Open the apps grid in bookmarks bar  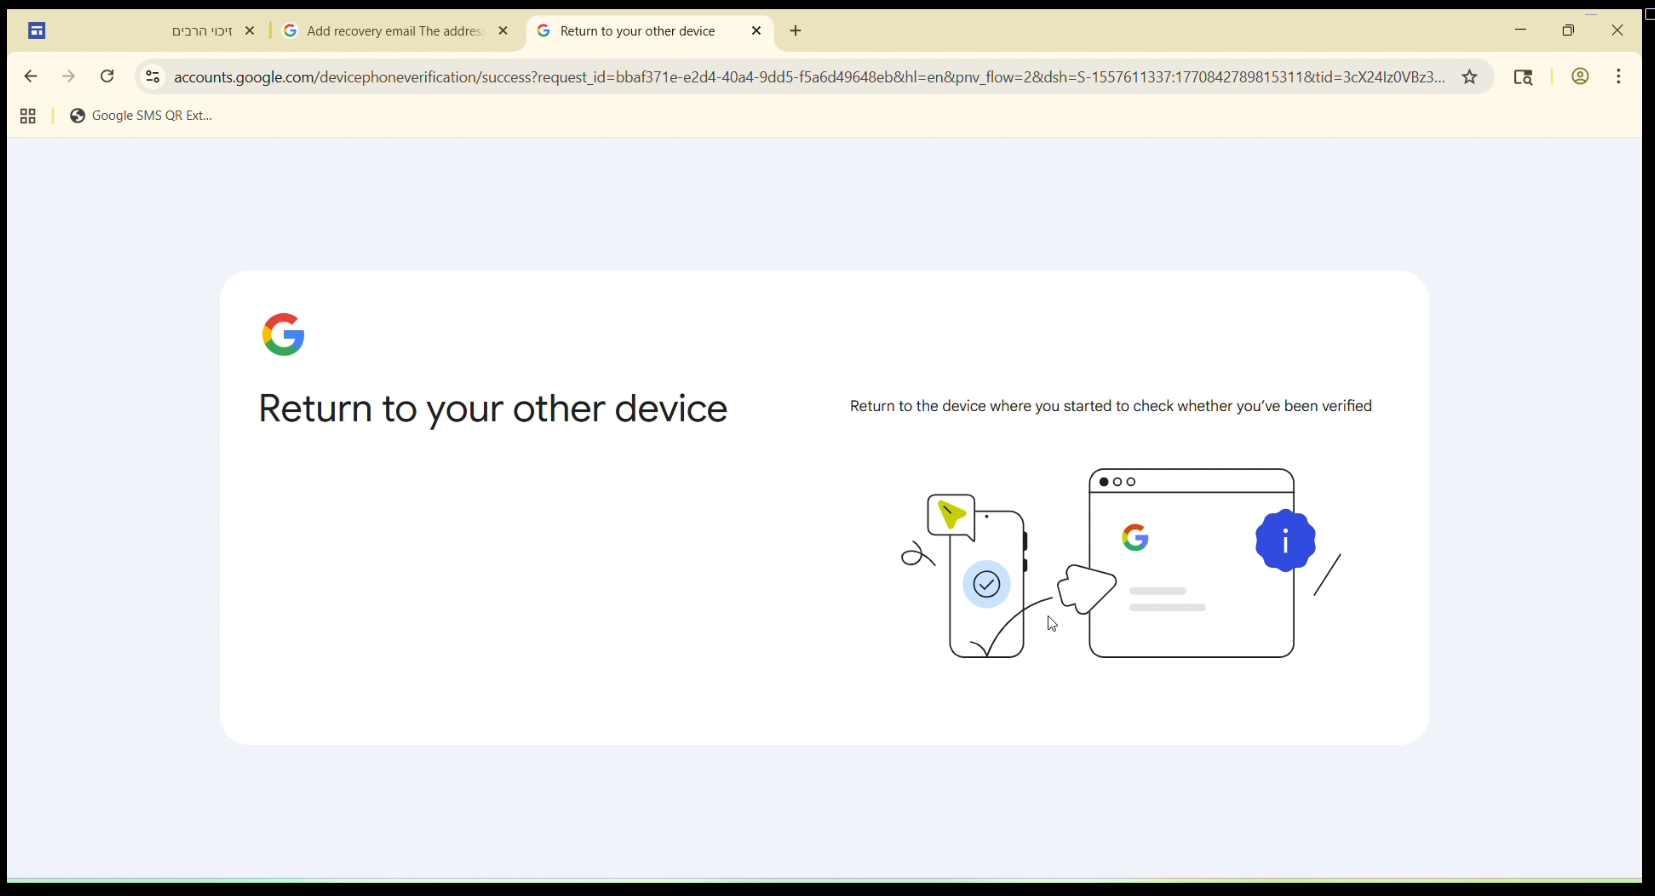coord(28,117)
